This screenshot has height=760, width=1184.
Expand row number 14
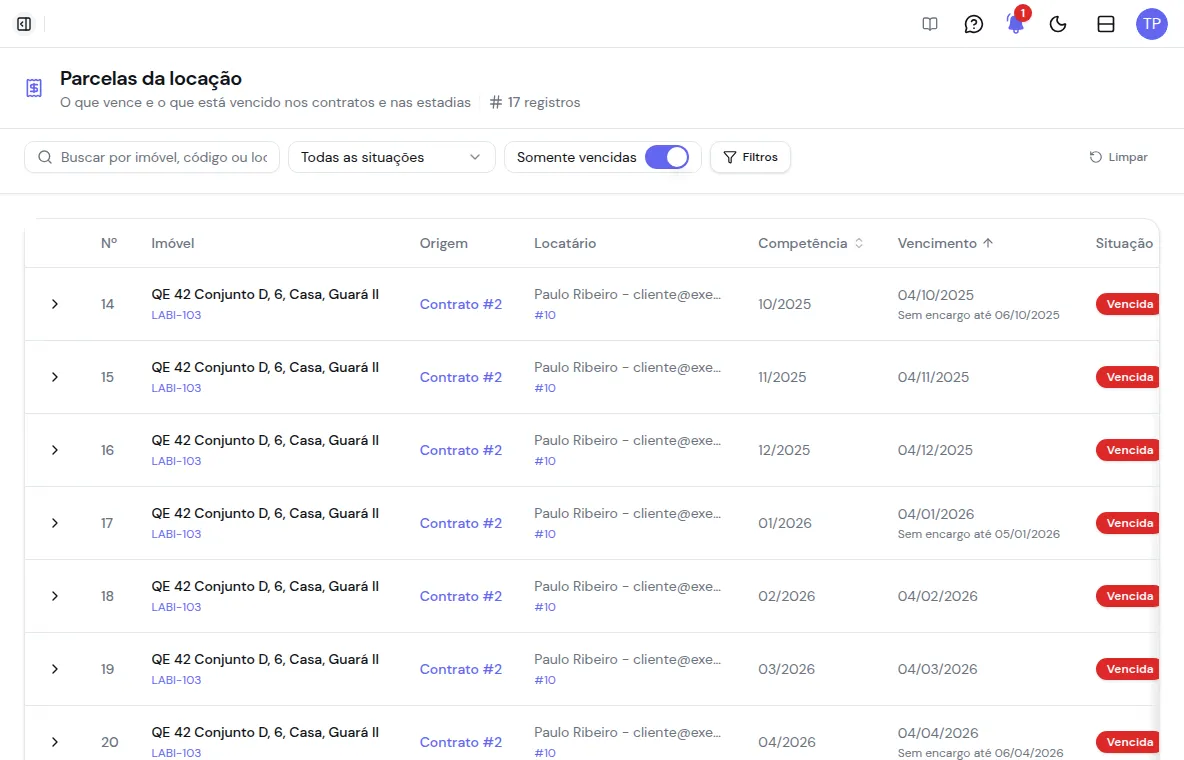[x=55, y=304]
